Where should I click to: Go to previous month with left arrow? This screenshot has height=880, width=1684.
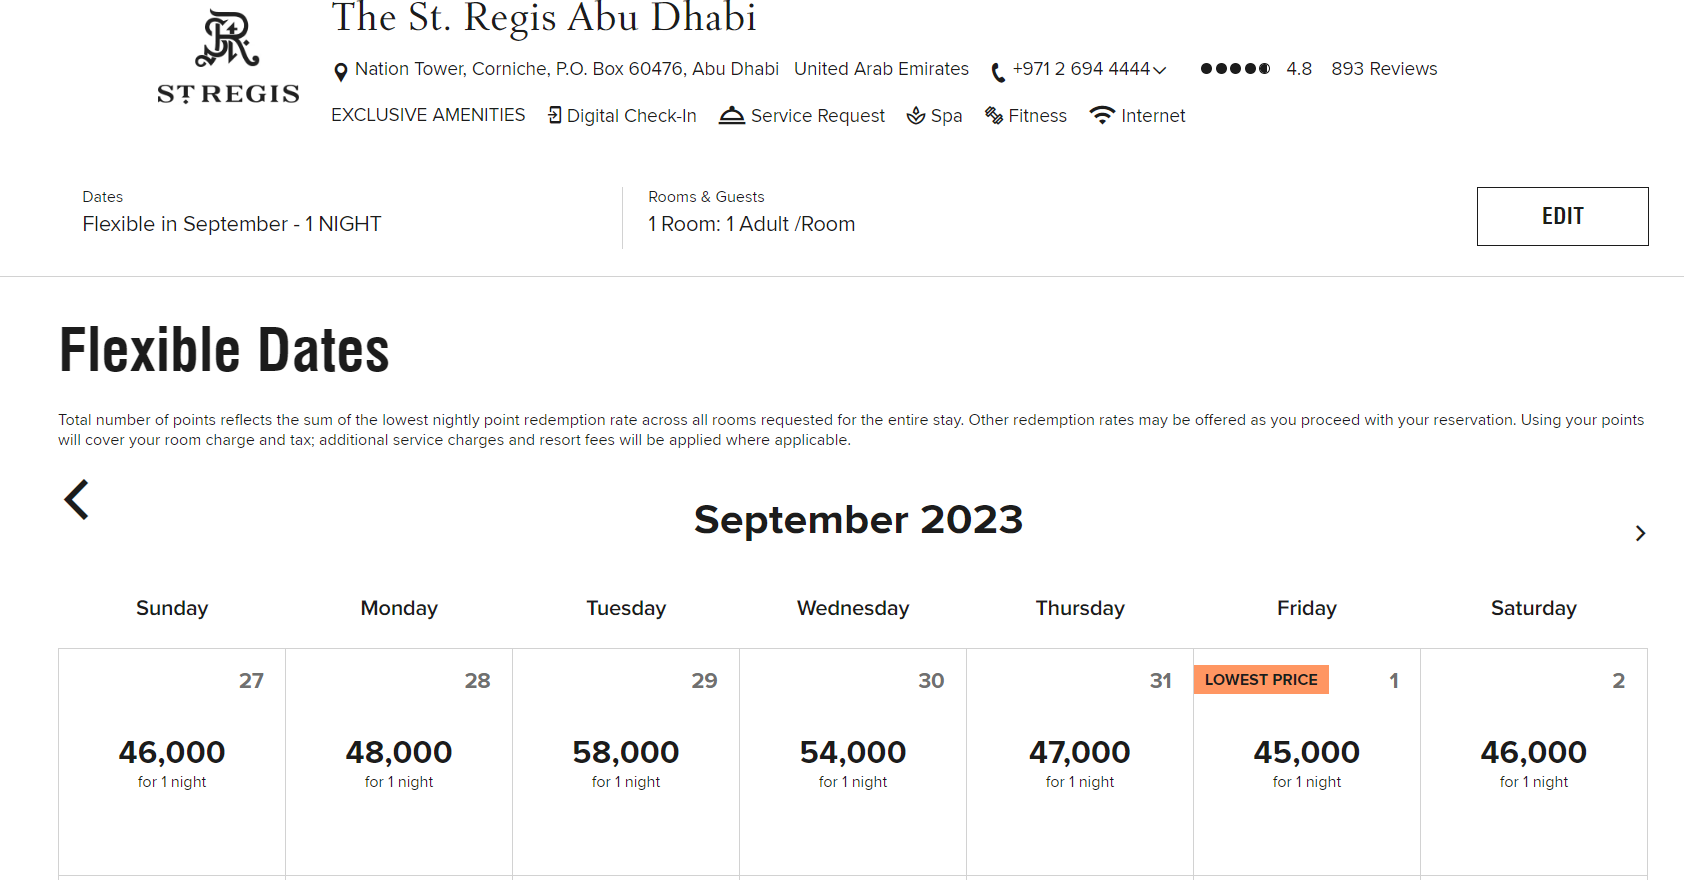point(77,500)
